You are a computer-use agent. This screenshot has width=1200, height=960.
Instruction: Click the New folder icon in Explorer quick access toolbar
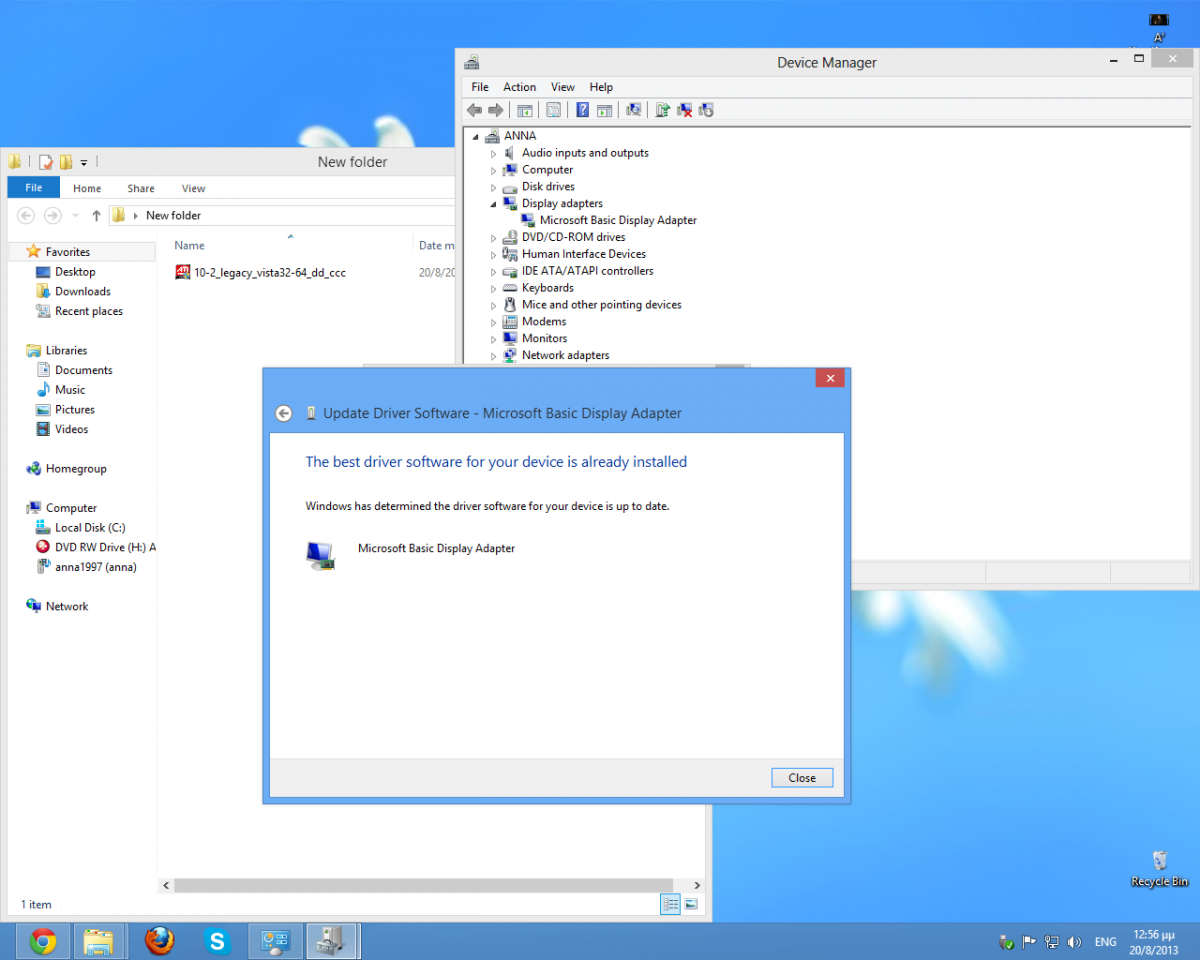(65, 162)
